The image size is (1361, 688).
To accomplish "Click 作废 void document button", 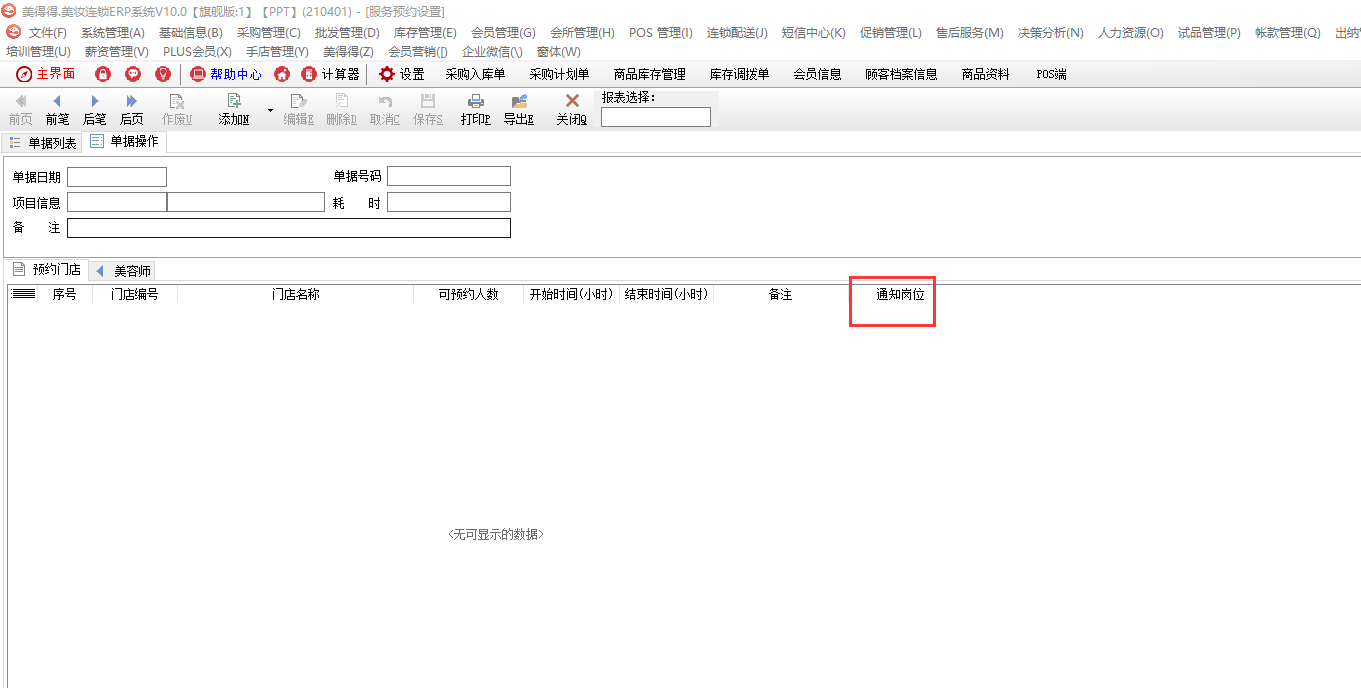I will coord(177,110).
